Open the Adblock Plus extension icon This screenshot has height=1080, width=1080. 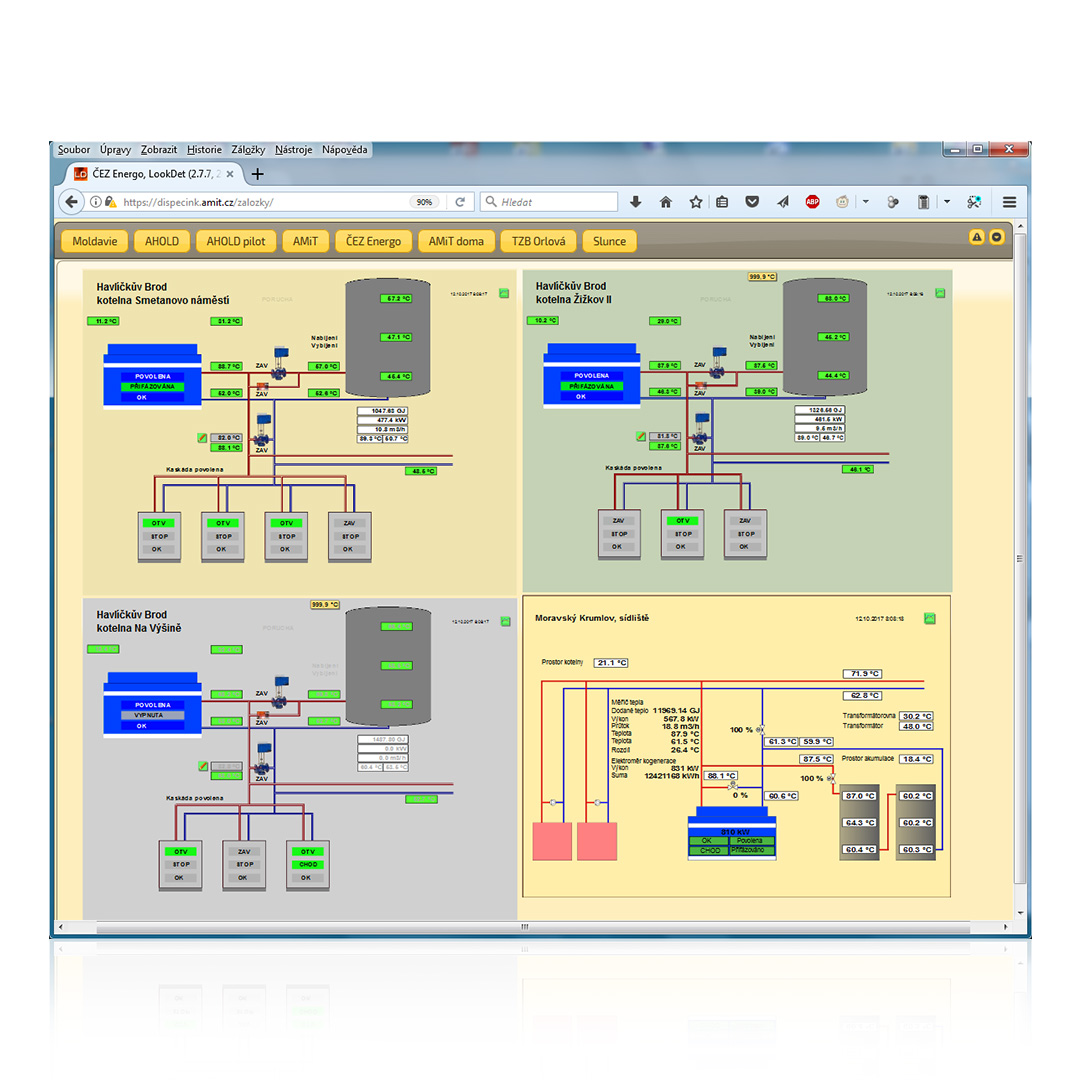(x=813, y=202)
